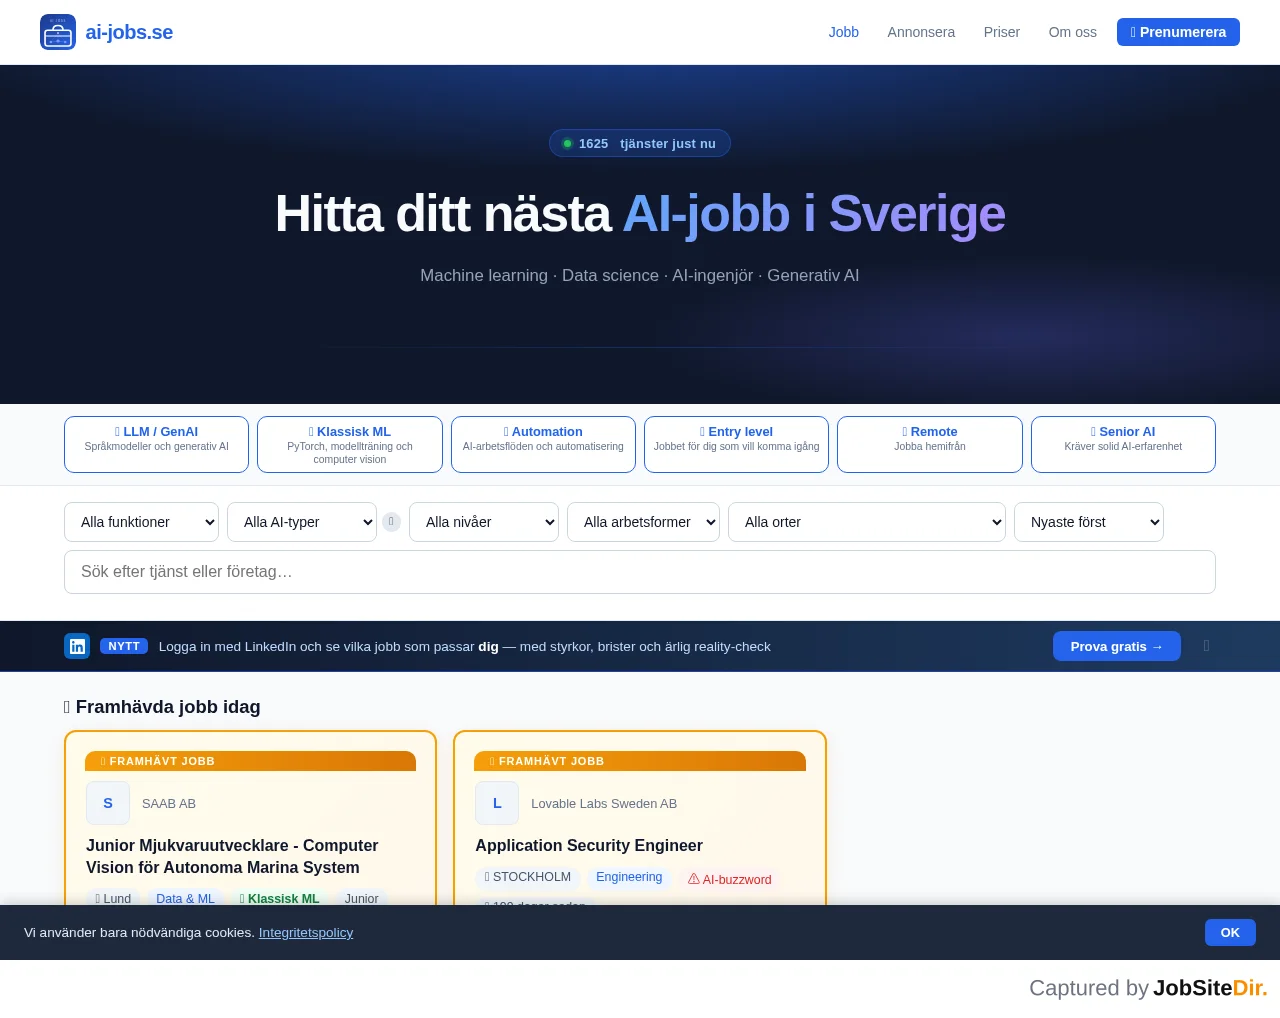Open the Alla funktioner dropdown

tap(141, 522)
